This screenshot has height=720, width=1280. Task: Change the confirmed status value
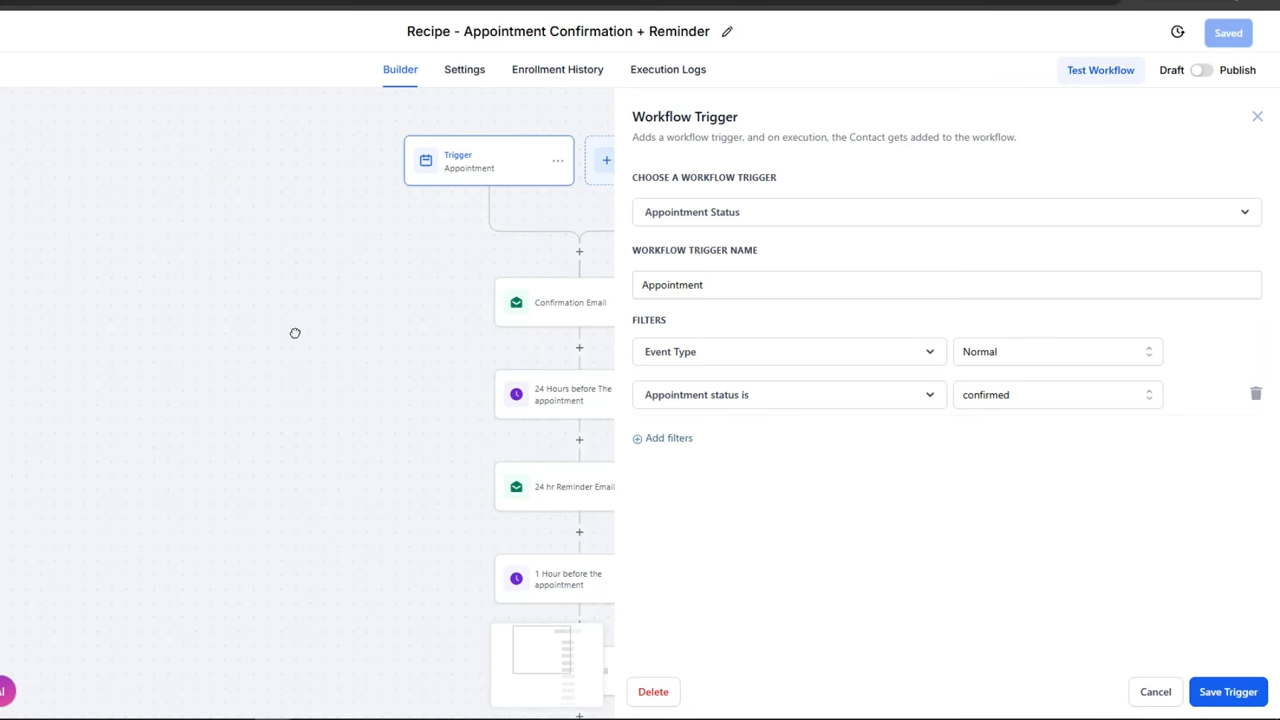[x=1057, y=395]
